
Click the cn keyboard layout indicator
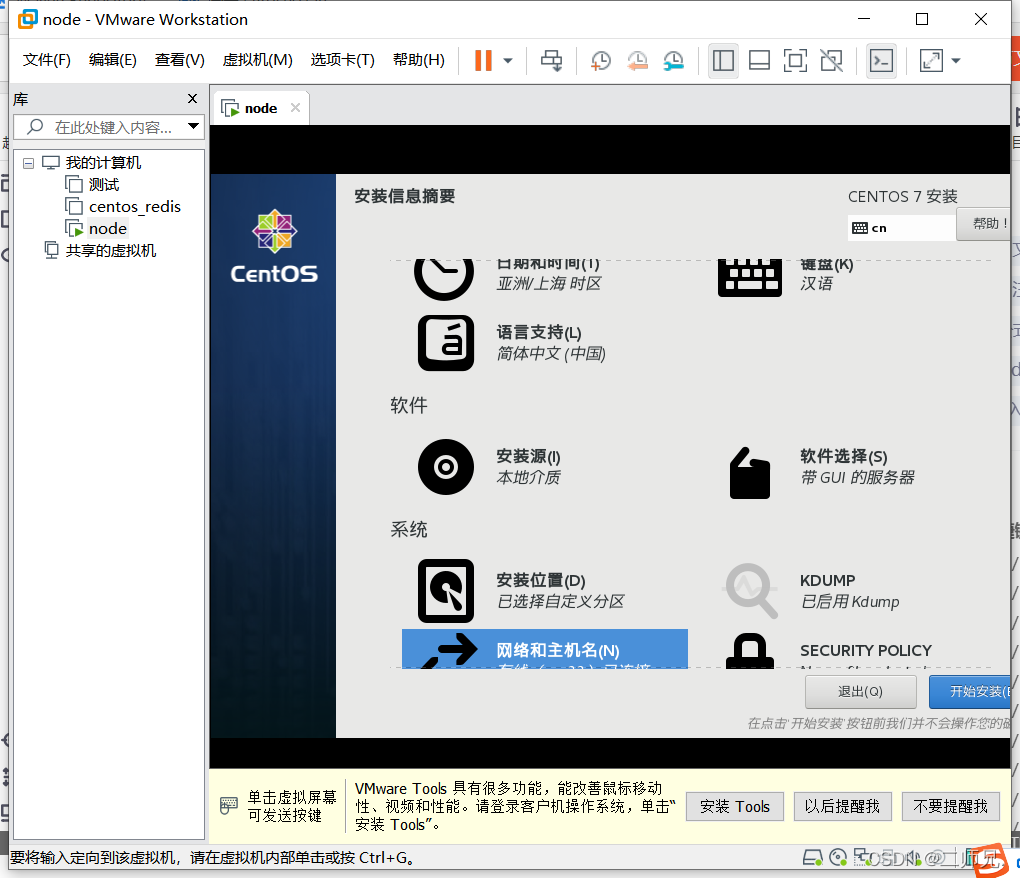point(902,228)
